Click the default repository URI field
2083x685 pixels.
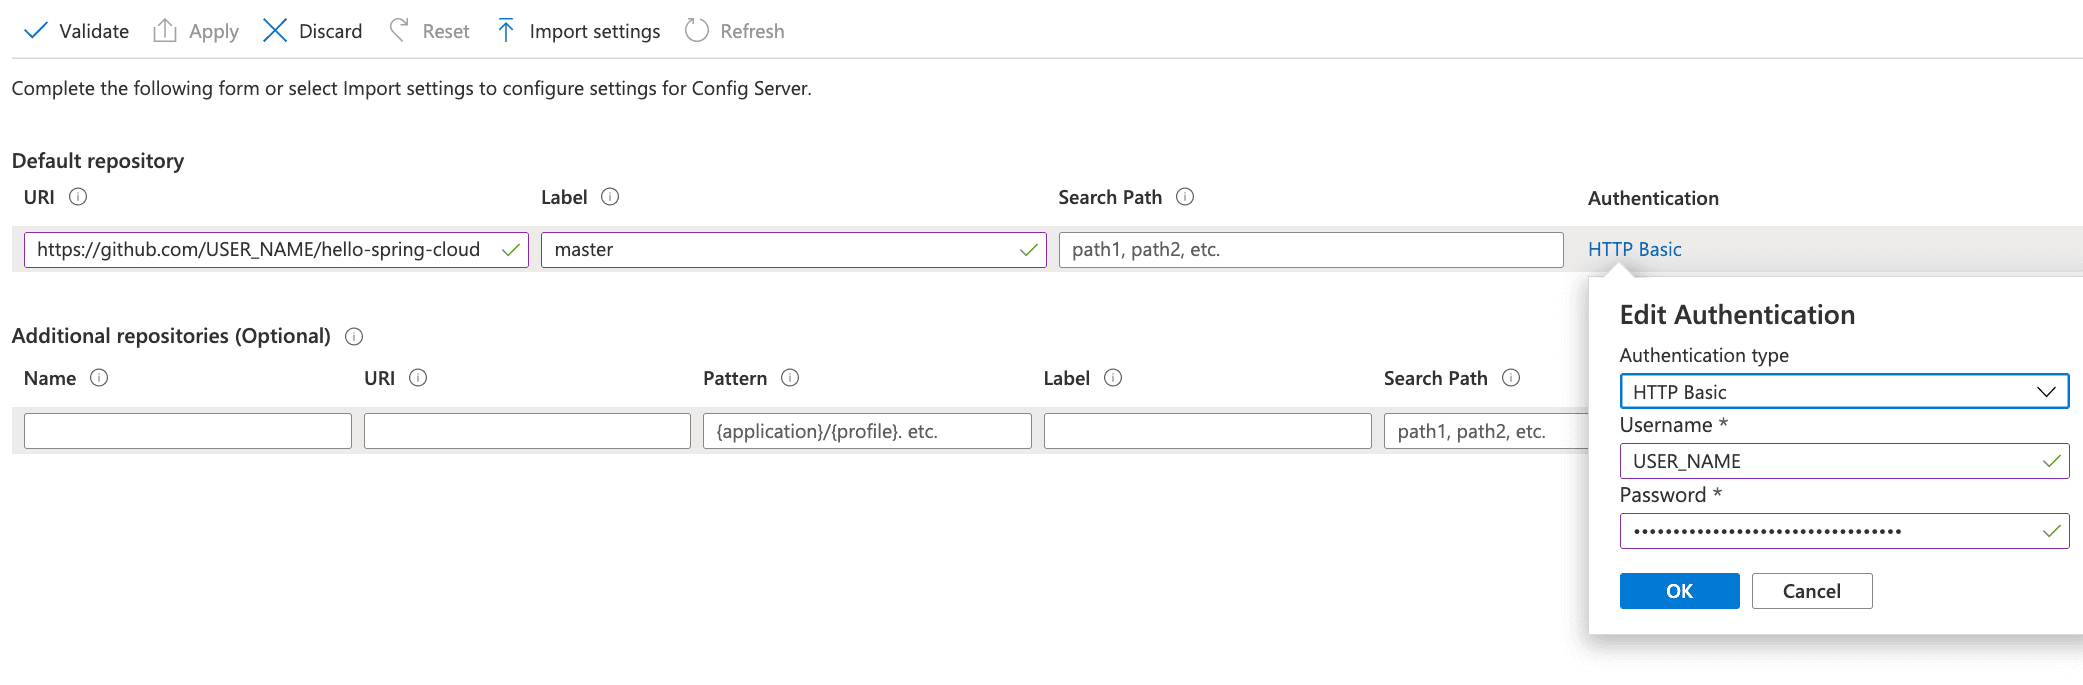pyautogui.click(x=276, y=250)
